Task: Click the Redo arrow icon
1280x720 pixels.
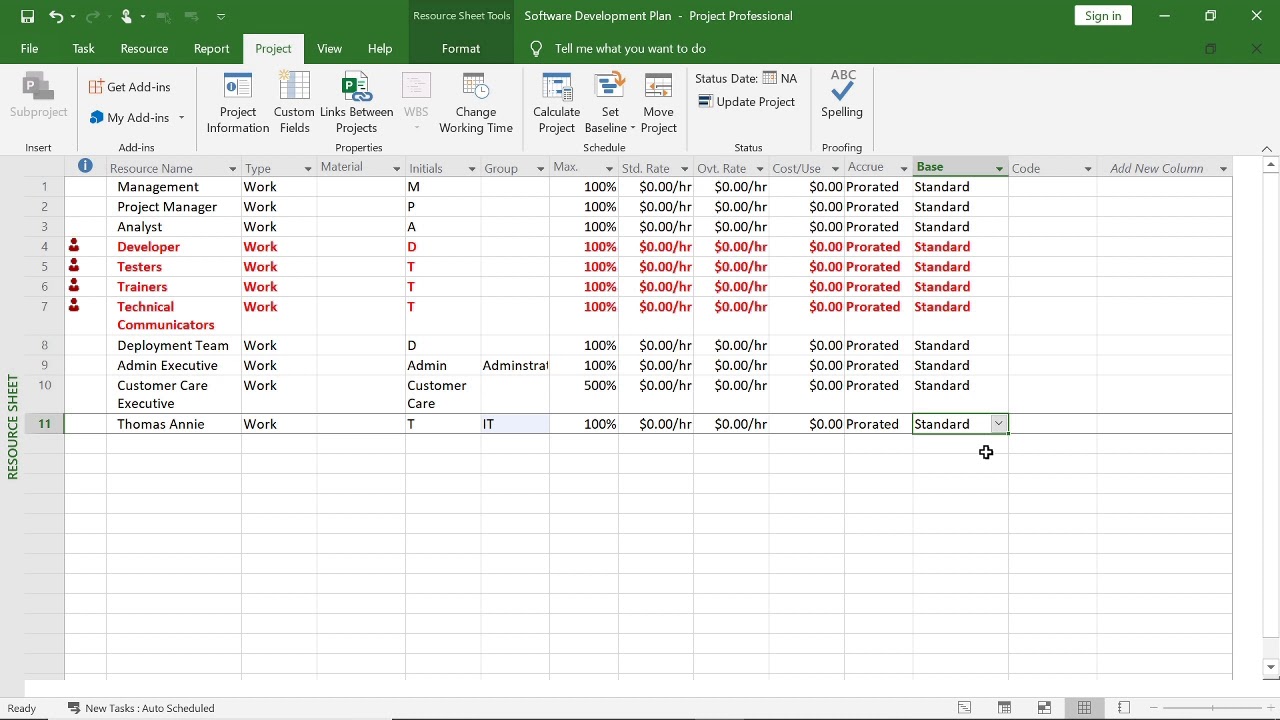Action: coord(91,16)
